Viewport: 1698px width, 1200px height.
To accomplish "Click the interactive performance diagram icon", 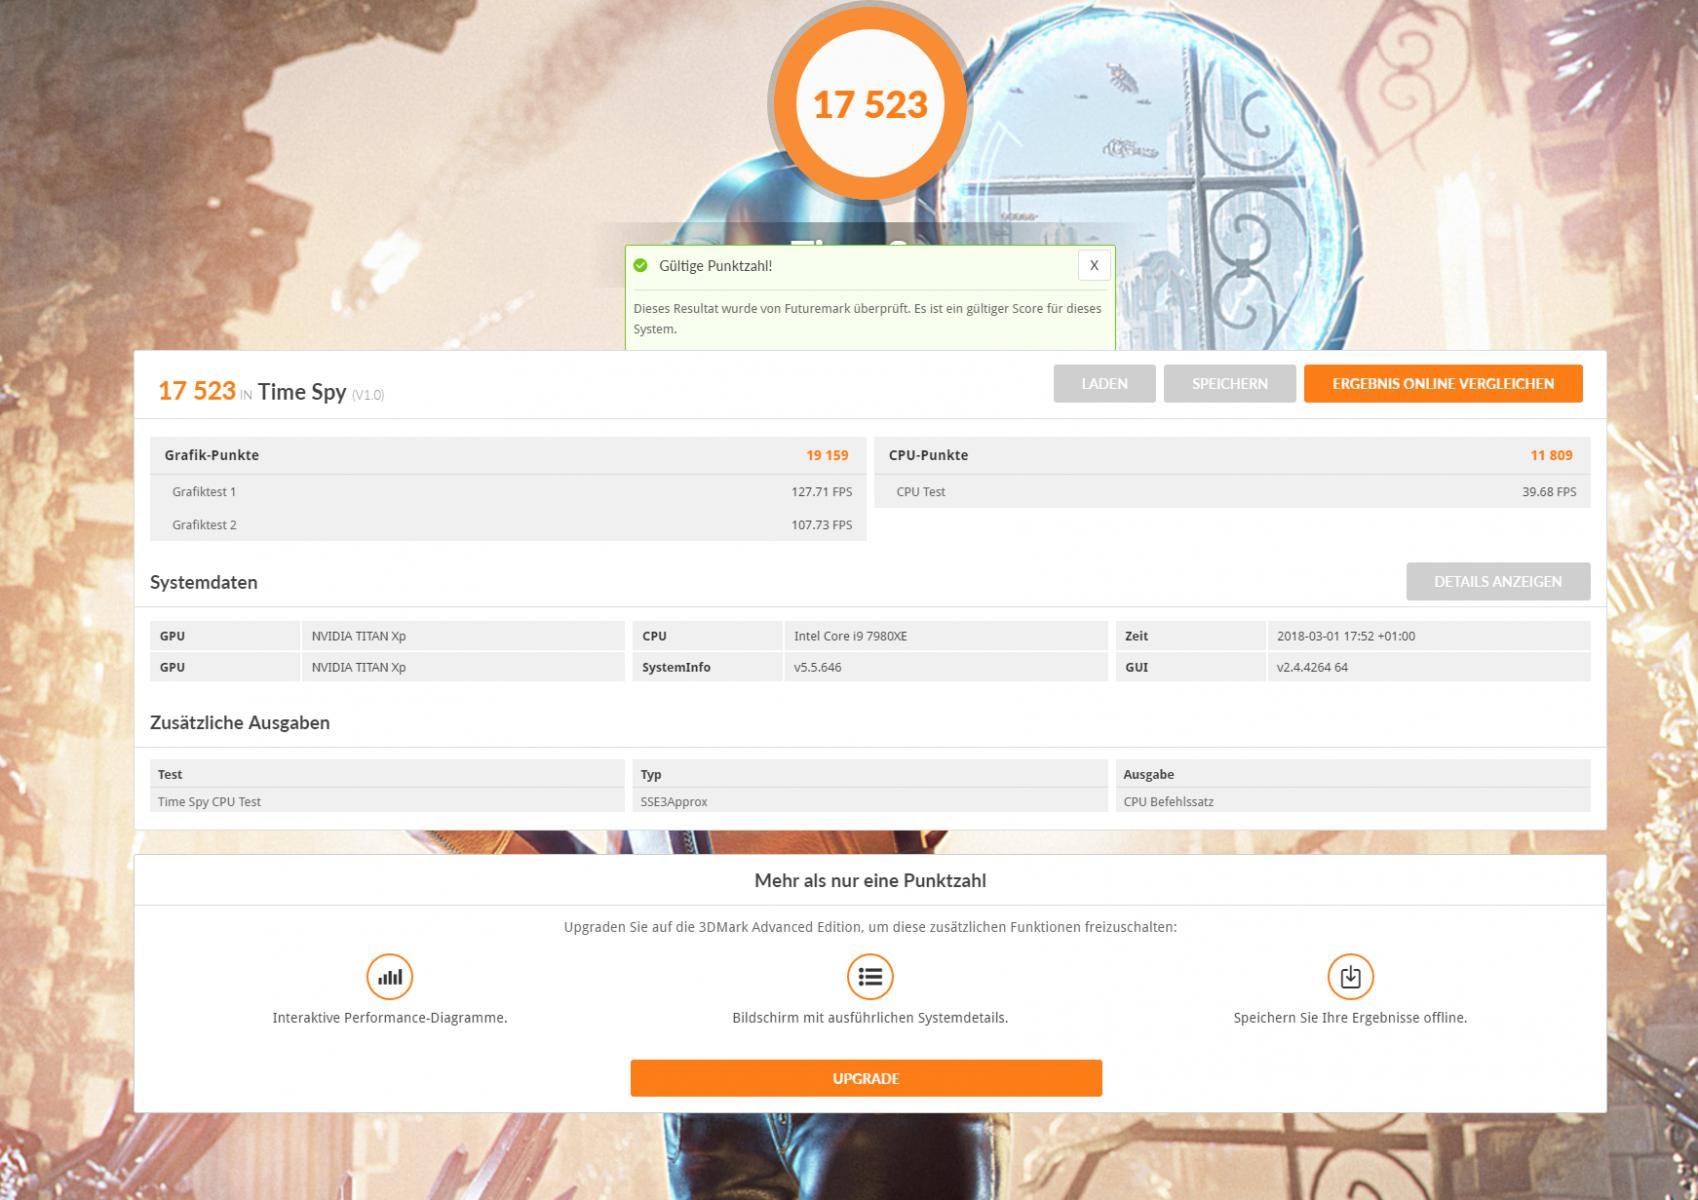I will tap(390, 977).
